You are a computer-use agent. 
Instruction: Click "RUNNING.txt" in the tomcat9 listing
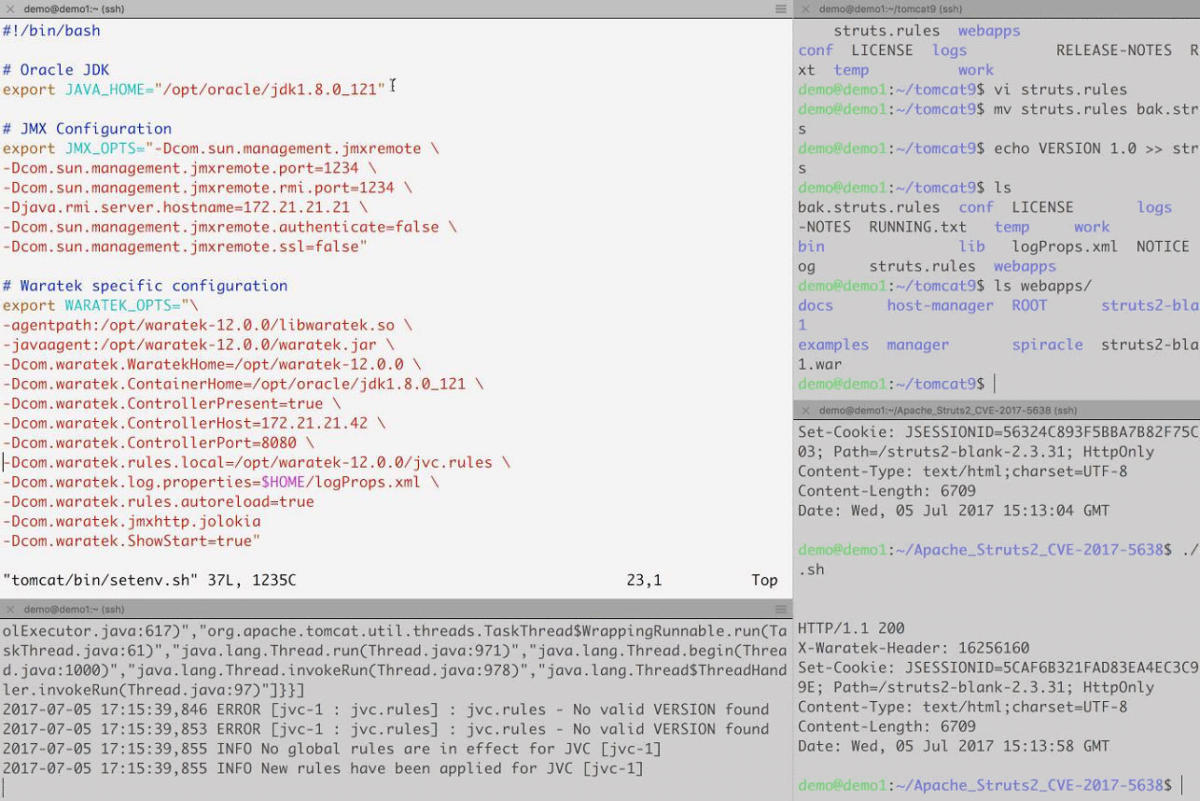pyautogui.click(x=918, y=227)
